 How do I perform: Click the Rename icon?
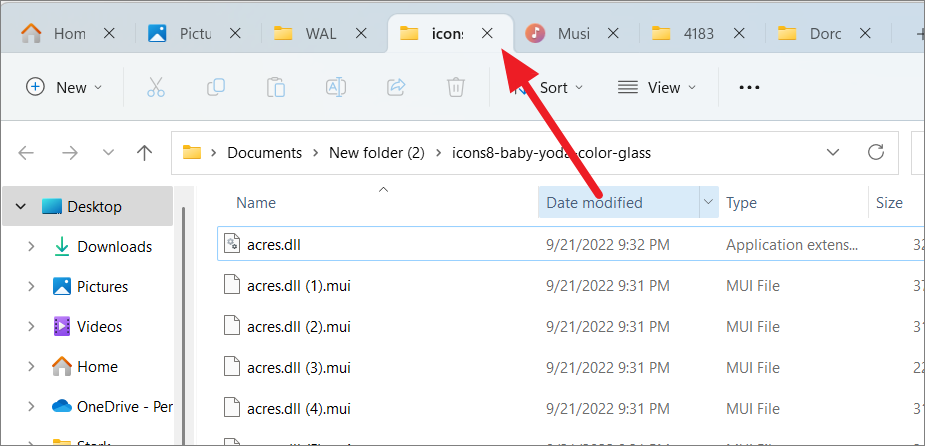[336, 87]
